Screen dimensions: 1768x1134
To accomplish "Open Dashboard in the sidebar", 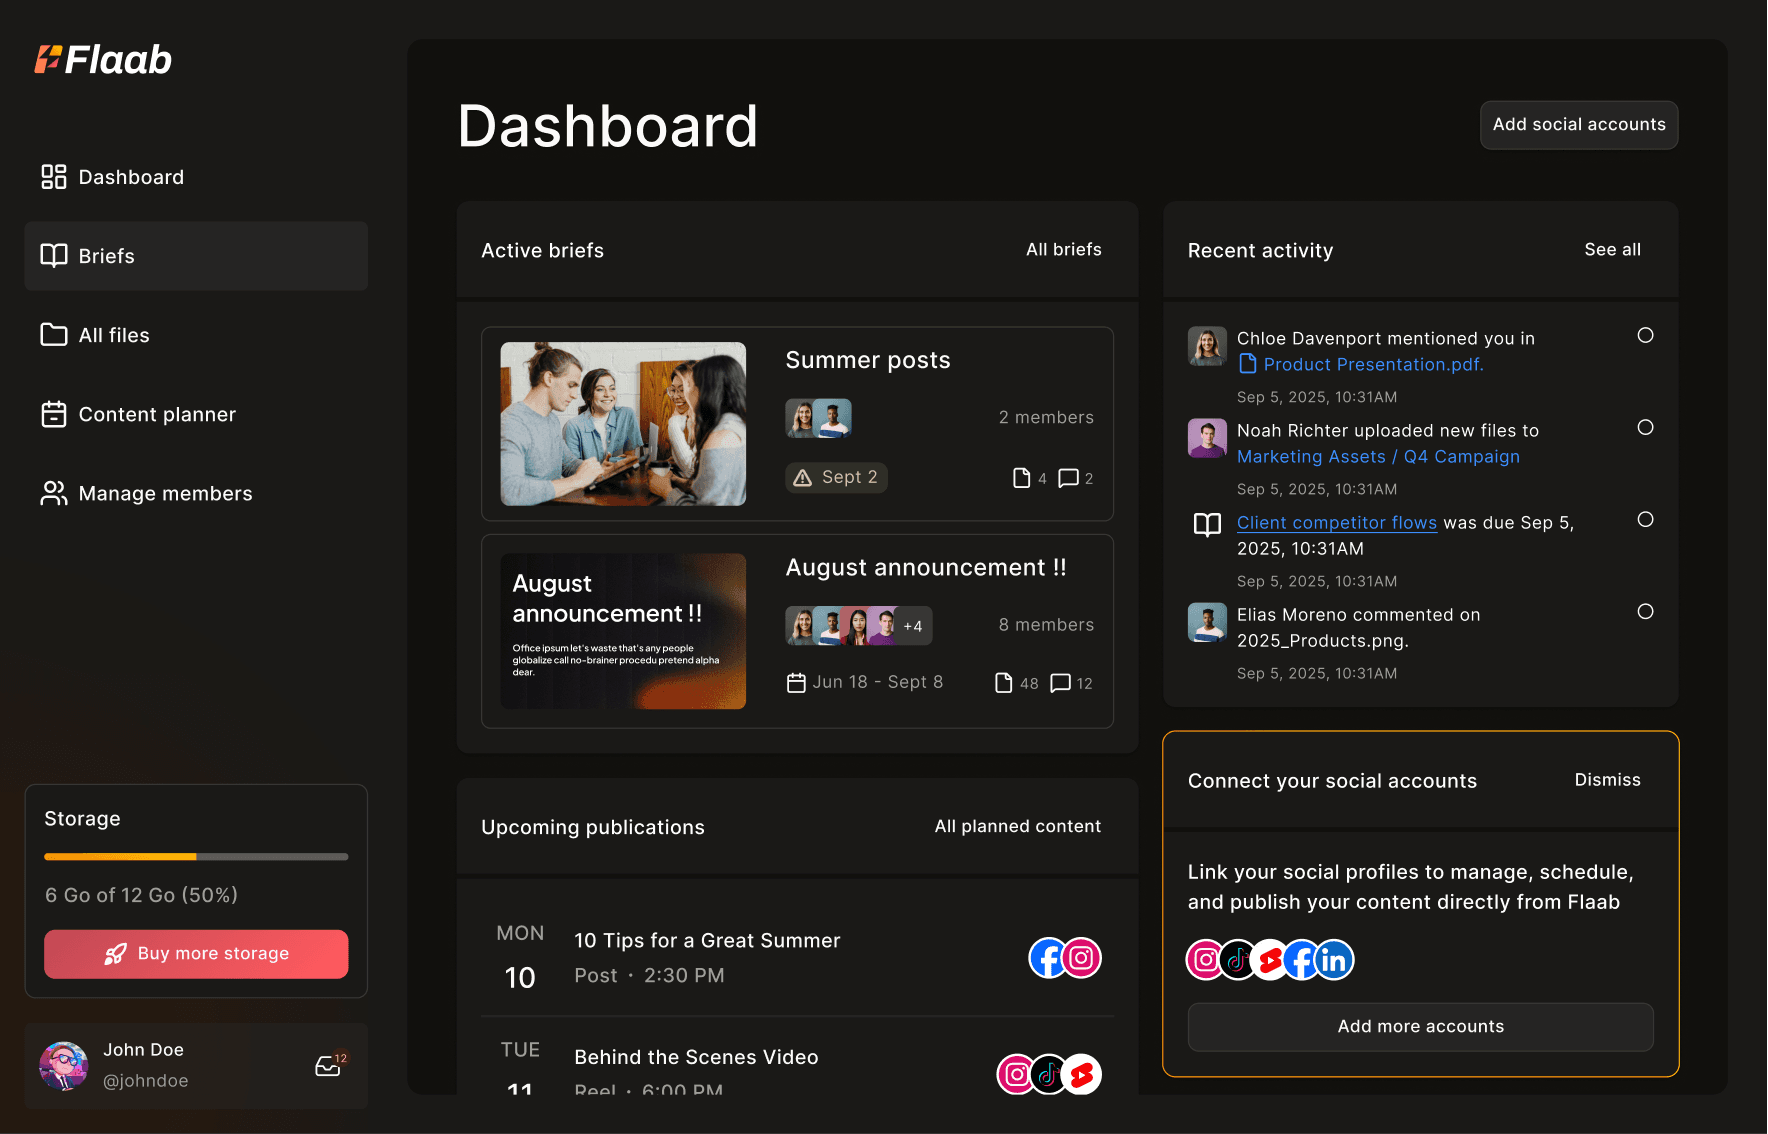I will [x=196, y=177].
